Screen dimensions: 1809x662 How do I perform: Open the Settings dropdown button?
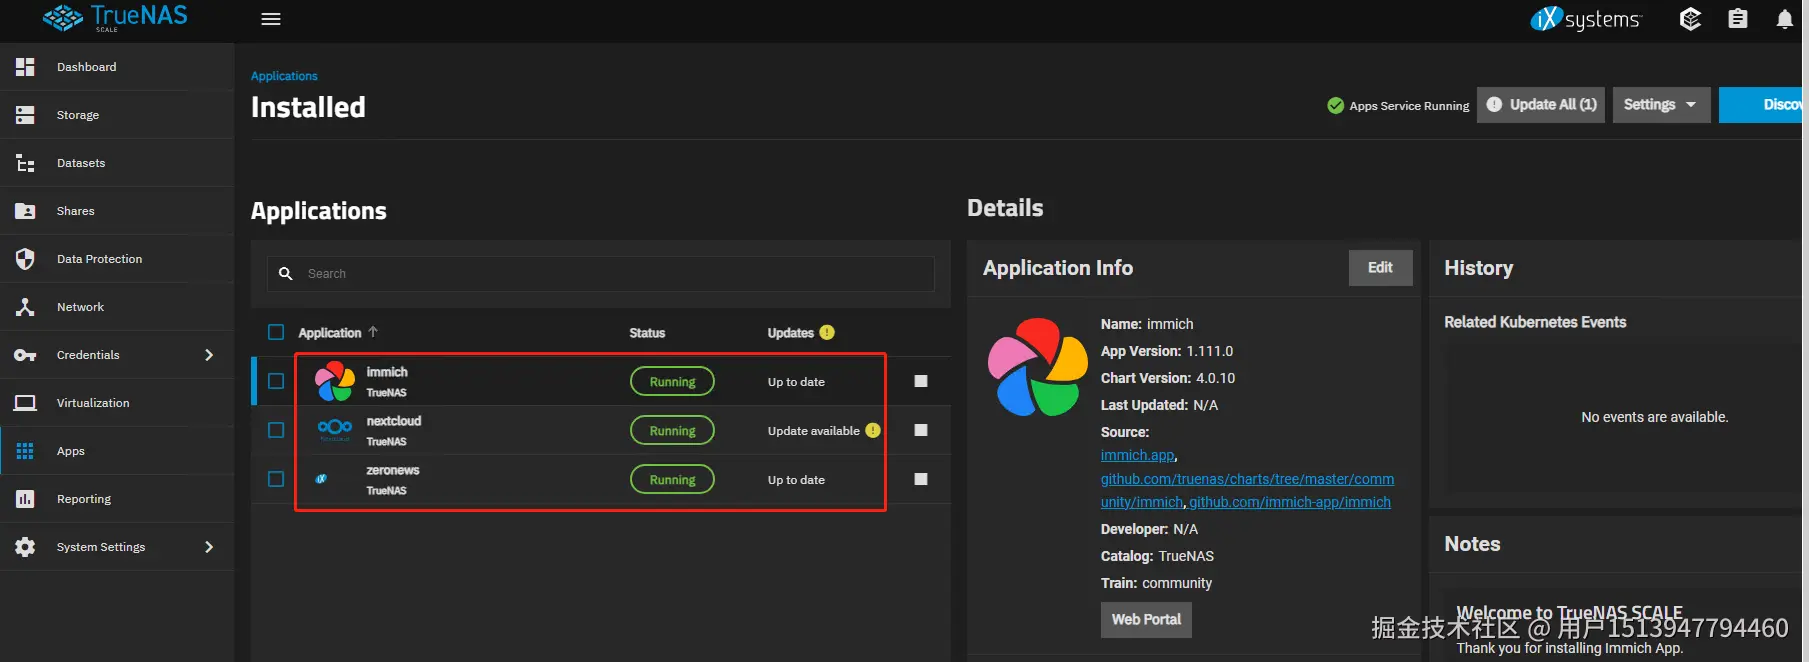(1661, 104)
